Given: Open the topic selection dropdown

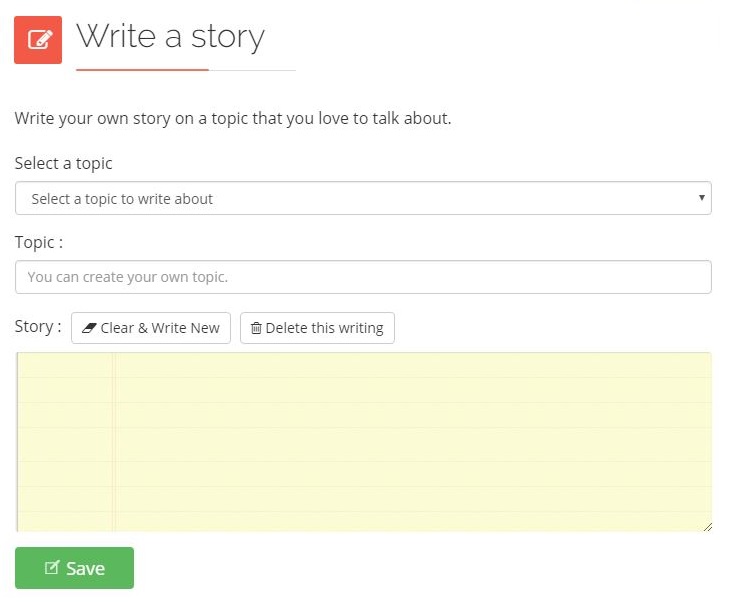Looking at the screenshot, I should (363, 198).
